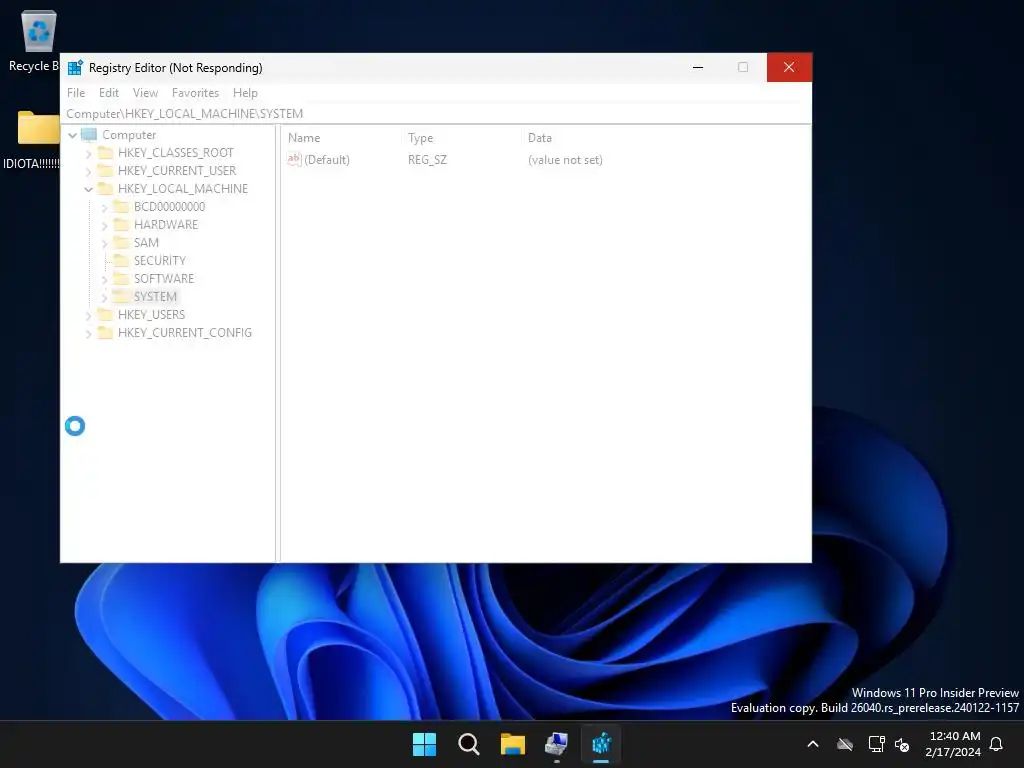
Task: Select the (Default) value name
Action: pos(327,160)
